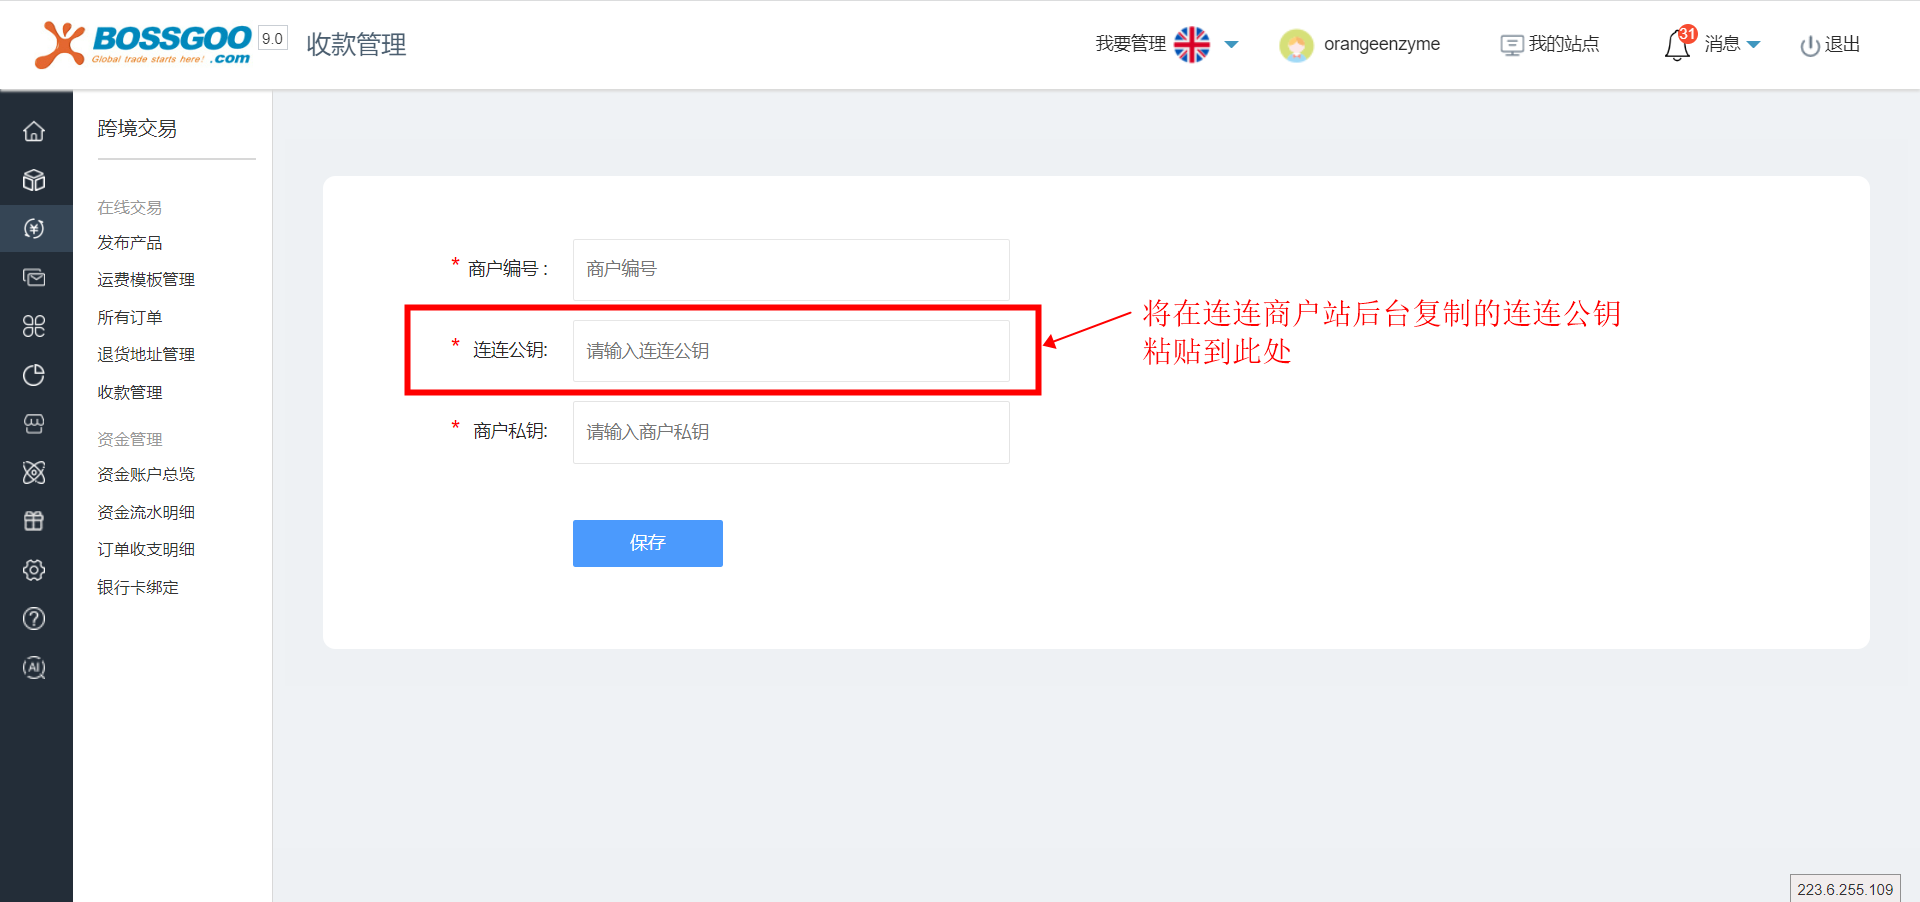This screenshot has height=902, width=1920.
Task: Focus the 商户私钥 input field
Action: coord(791,432)
